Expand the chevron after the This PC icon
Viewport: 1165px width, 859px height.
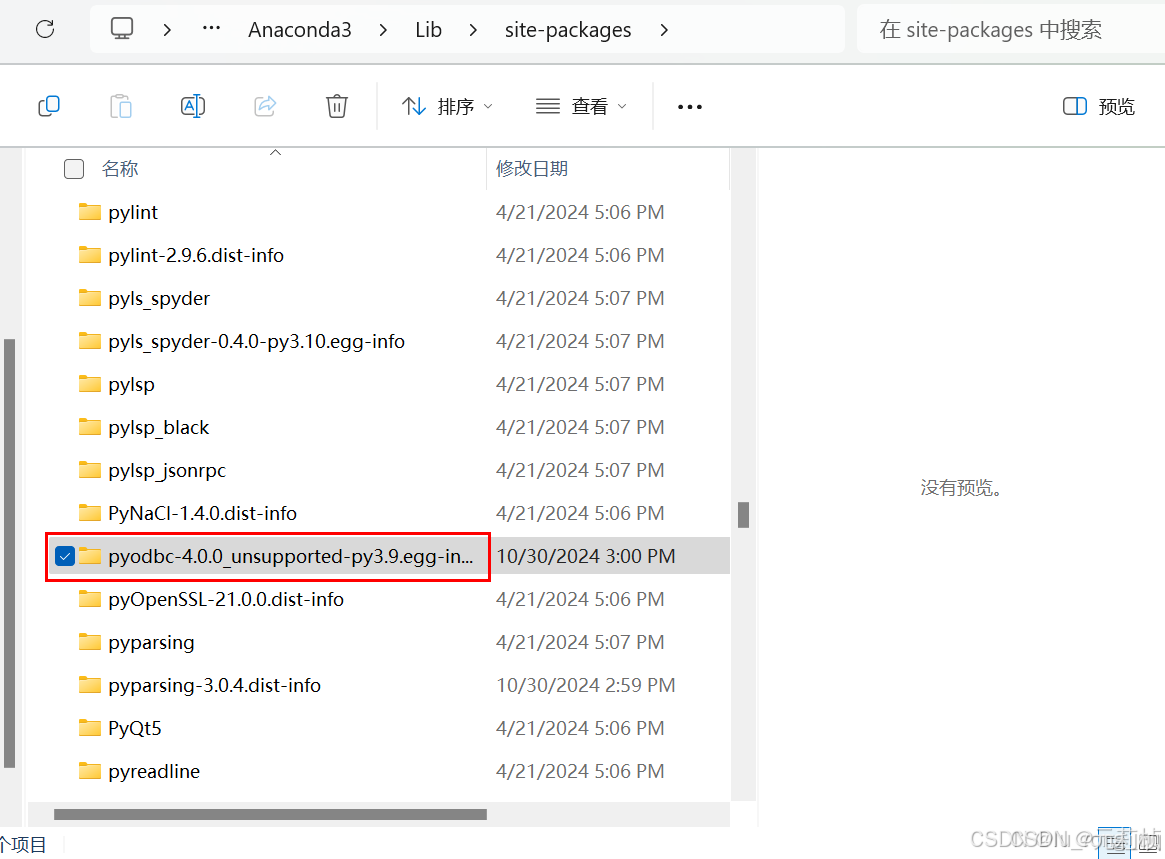tap(167, 30)
